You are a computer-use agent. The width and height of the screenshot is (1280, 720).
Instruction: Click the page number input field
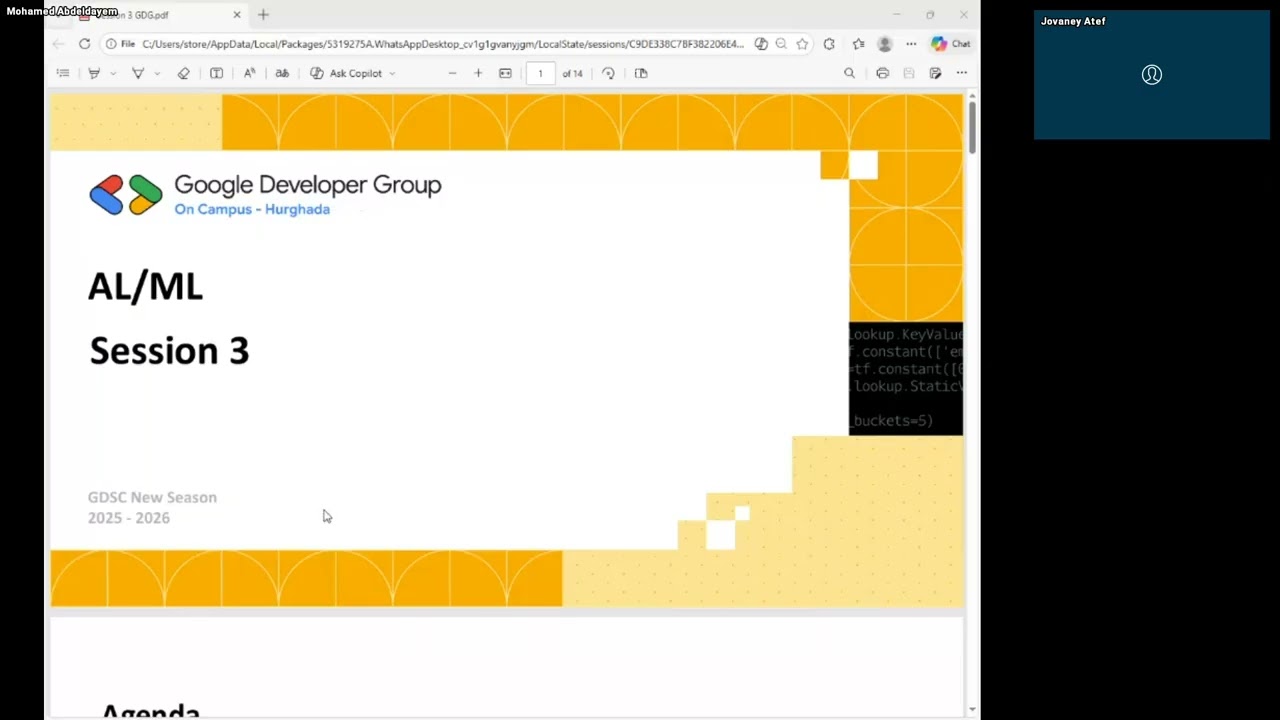[x=540, y=73]
